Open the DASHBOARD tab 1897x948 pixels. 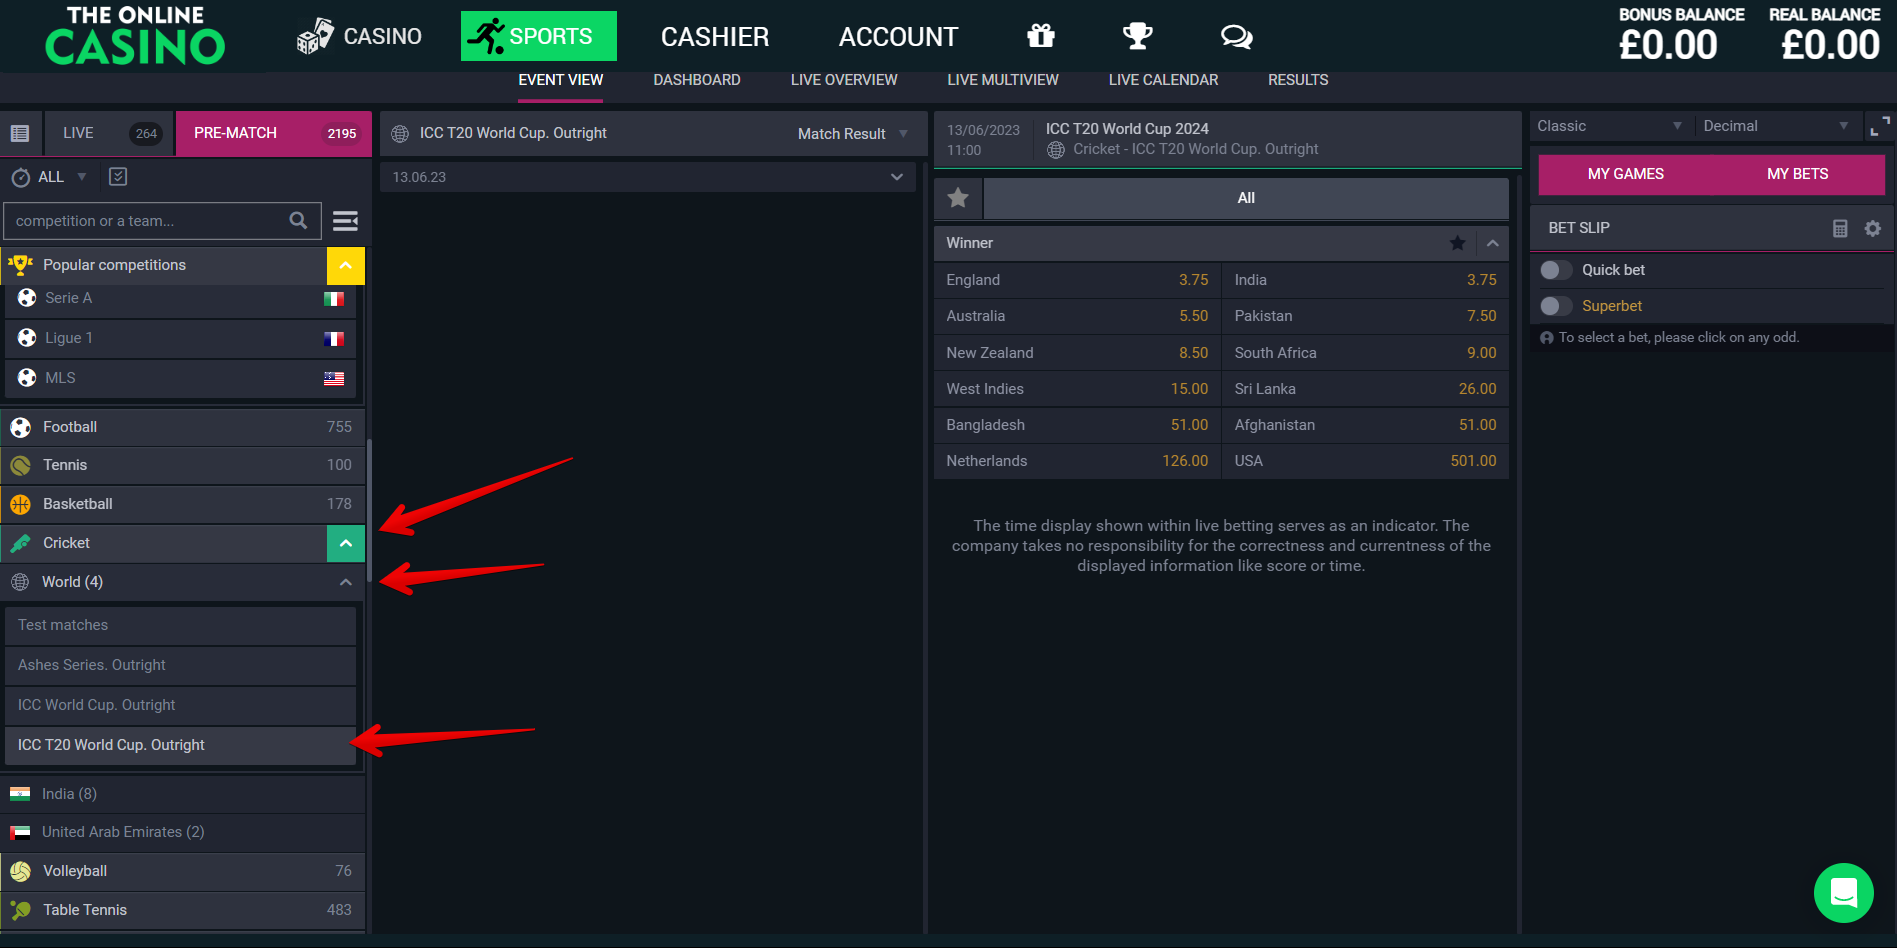697,80
